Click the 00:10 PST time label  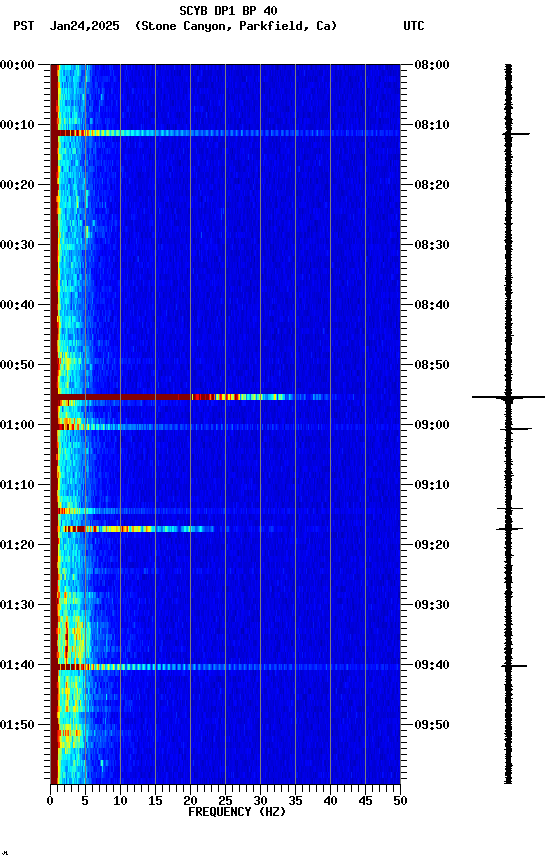pos(17,125)
